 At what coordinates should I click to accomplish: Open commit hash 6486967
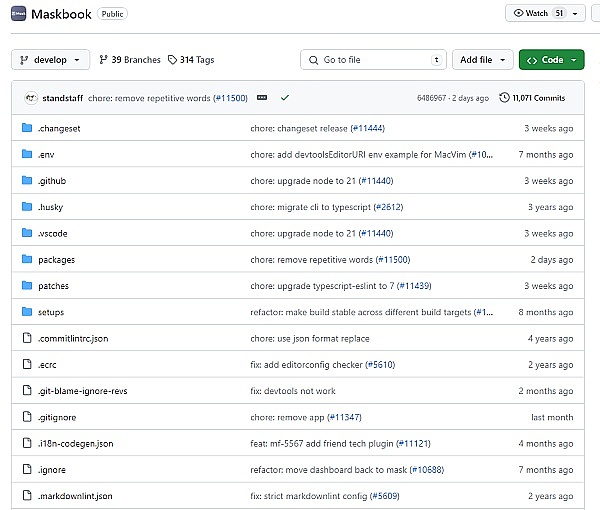point(434,98)
